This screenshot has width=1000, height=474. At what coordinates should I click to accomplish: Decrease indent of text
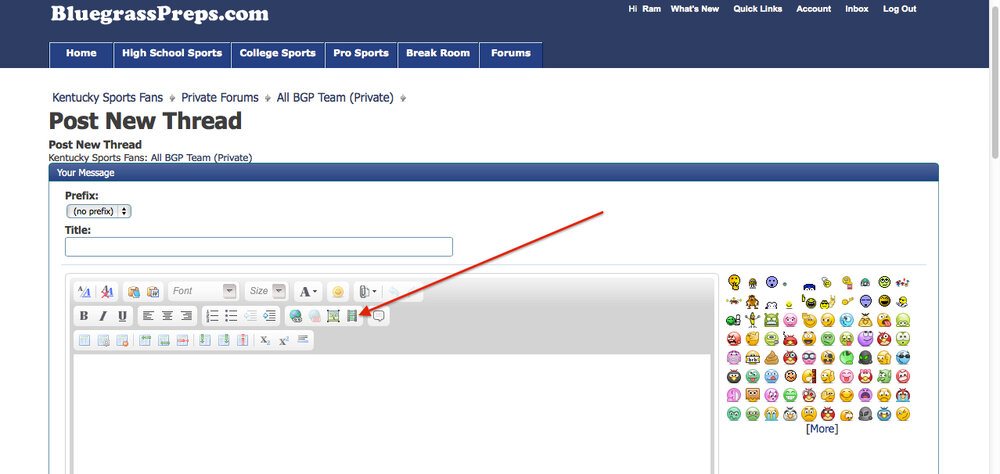point(251,316)
